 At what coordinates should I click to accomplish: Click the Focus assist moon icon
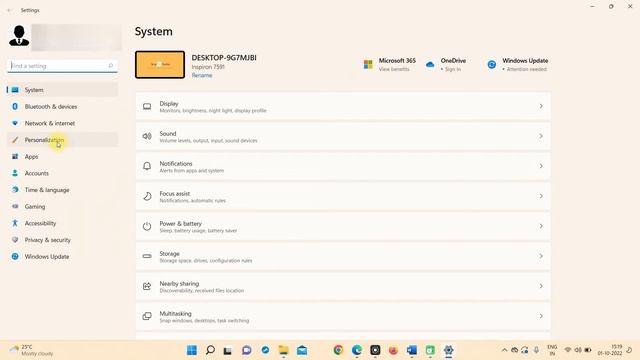[x=147, y=196]
